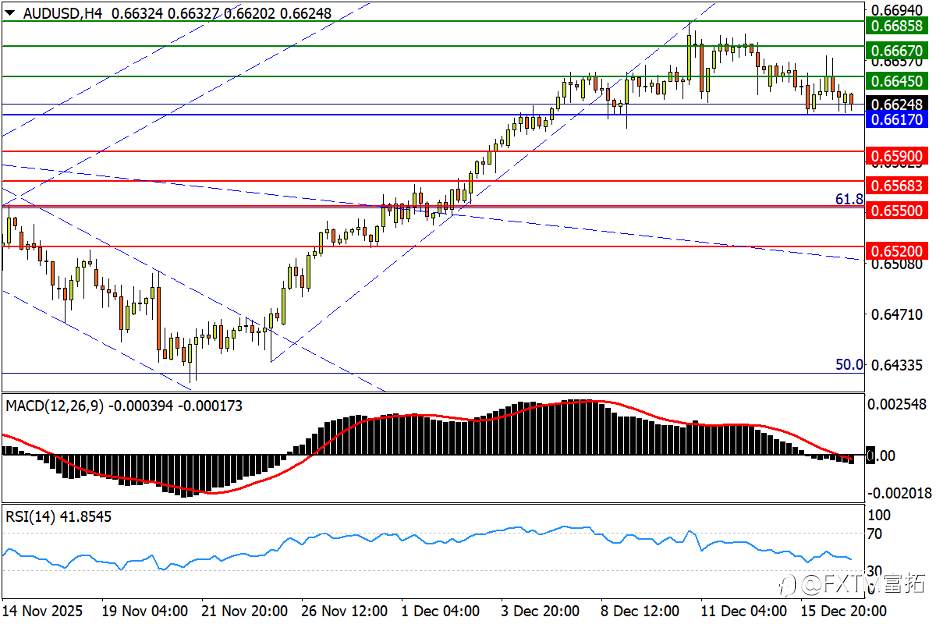
Task: Click the MACD -0.002018 scale value
Action: 899,493
